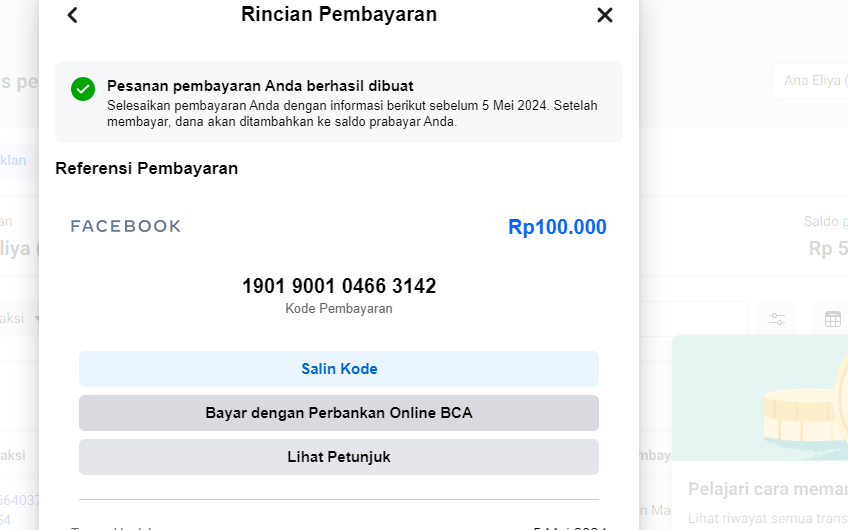Open Lihat Petunjuk instructions
This screenshot has height=530, width=848.
[338, 457]
